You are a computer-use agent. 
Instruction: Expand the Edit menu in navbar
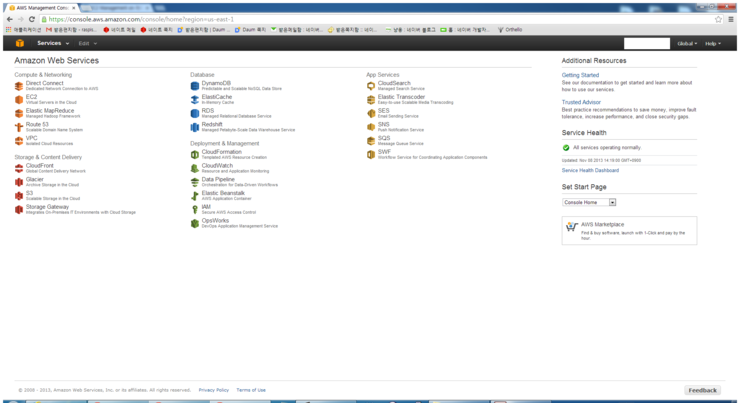coord(88,43)
